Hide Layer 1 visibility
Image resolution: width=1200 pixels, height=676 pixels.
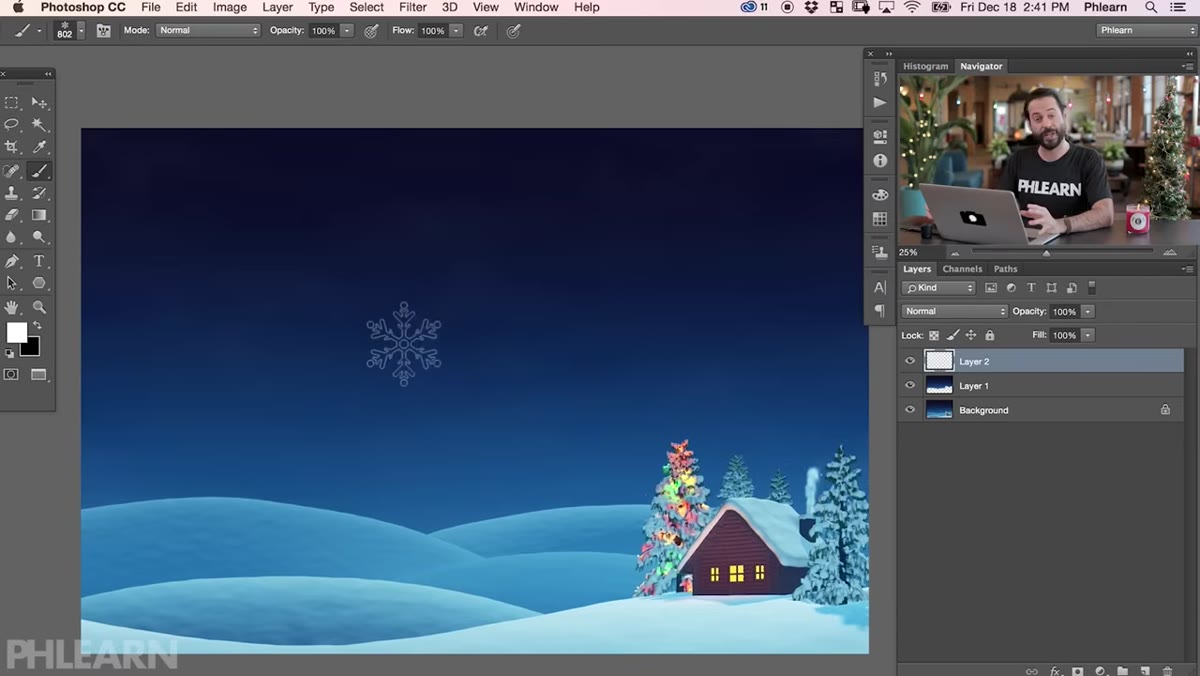pyautogui.click(x=910, y=385)
